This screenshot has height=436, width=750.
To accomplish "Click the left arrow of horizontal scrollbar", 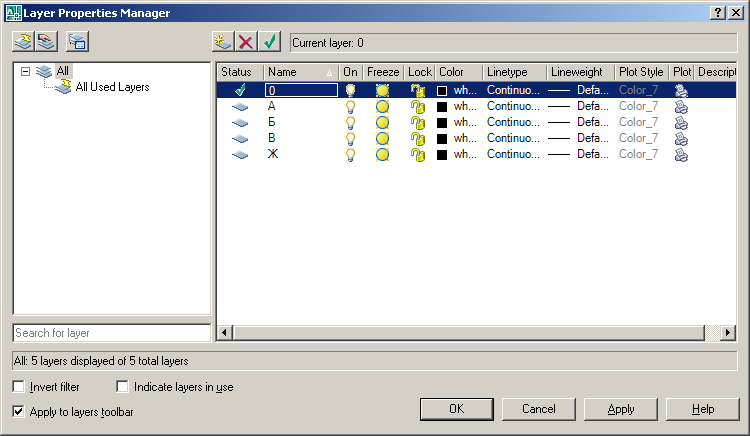I will pos(225,332).
